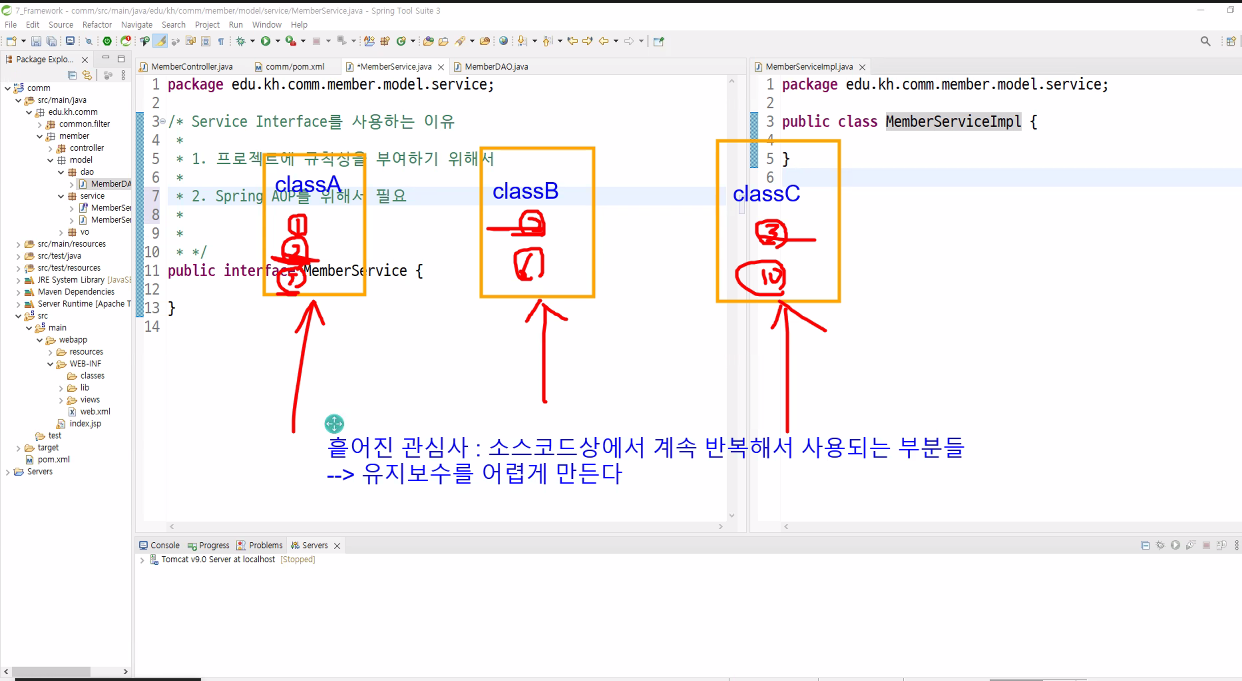Click left editor horizontal scrollbar
This screenshot has width=1242, height=681.
coord(447,527)
